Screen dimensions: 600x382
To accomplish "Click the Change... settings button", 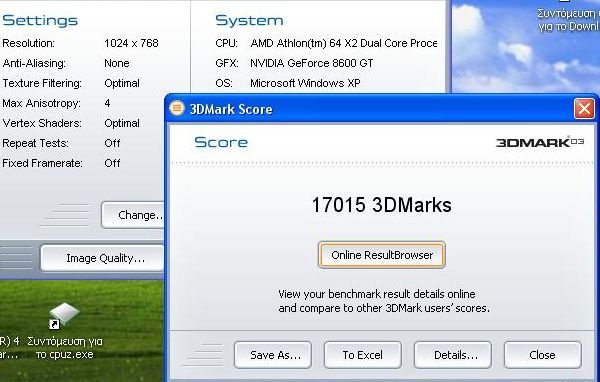I will click(133, 215).
